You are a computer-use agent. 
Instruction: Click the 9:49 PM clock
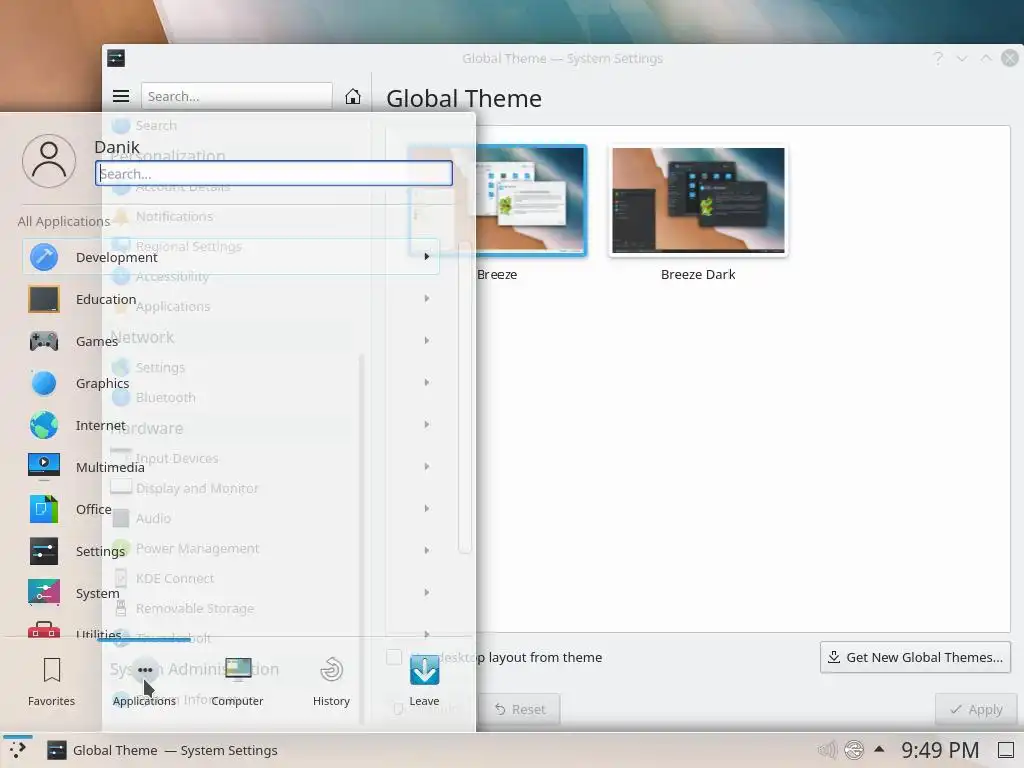[940, 750]
